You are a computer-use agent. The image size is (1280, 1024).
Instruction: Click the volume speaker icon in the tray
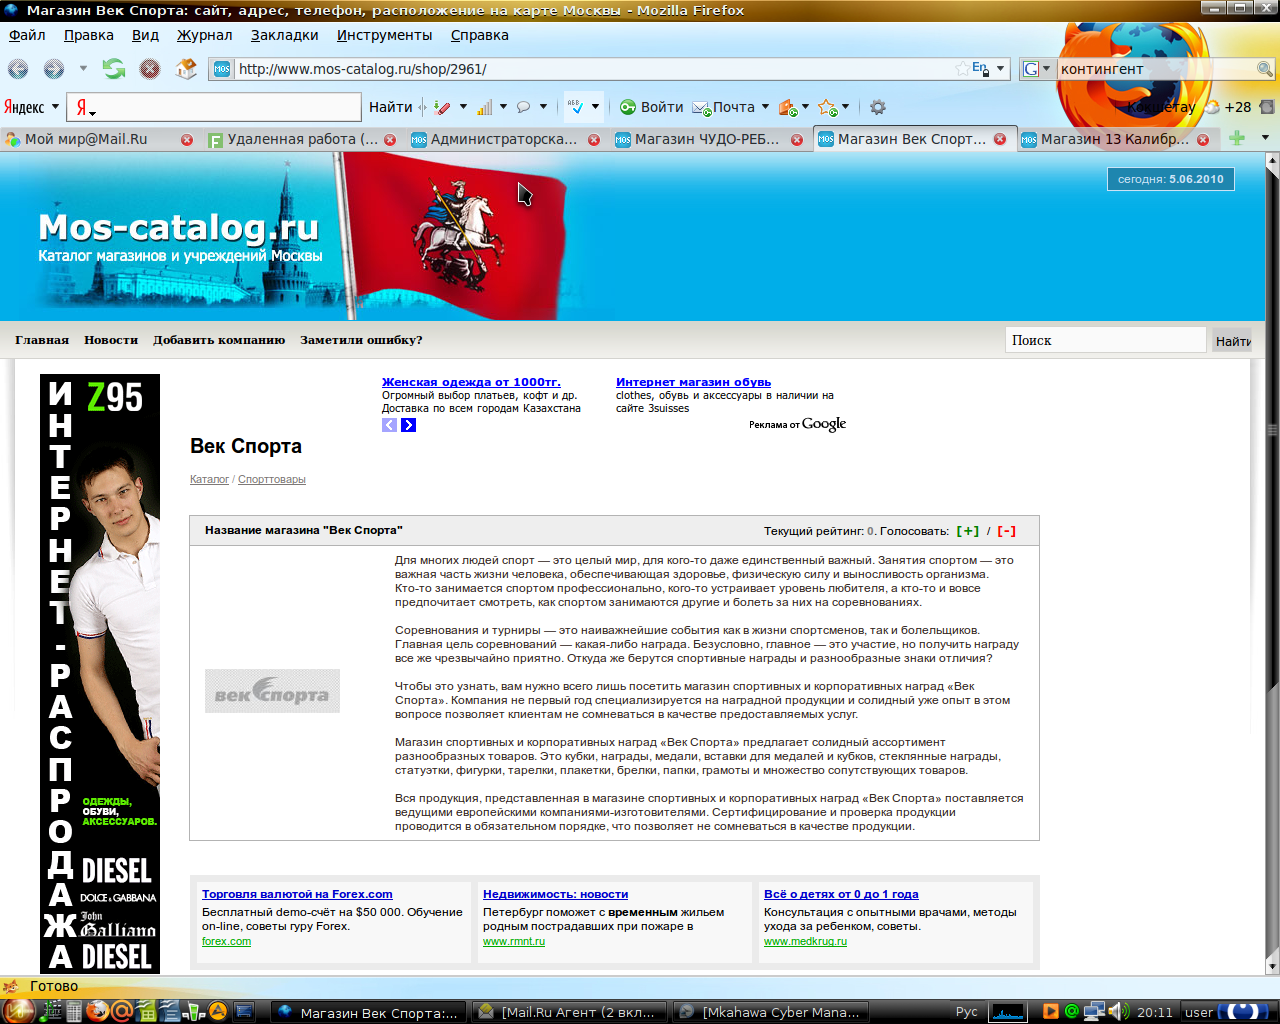tap(1117, 1012)
